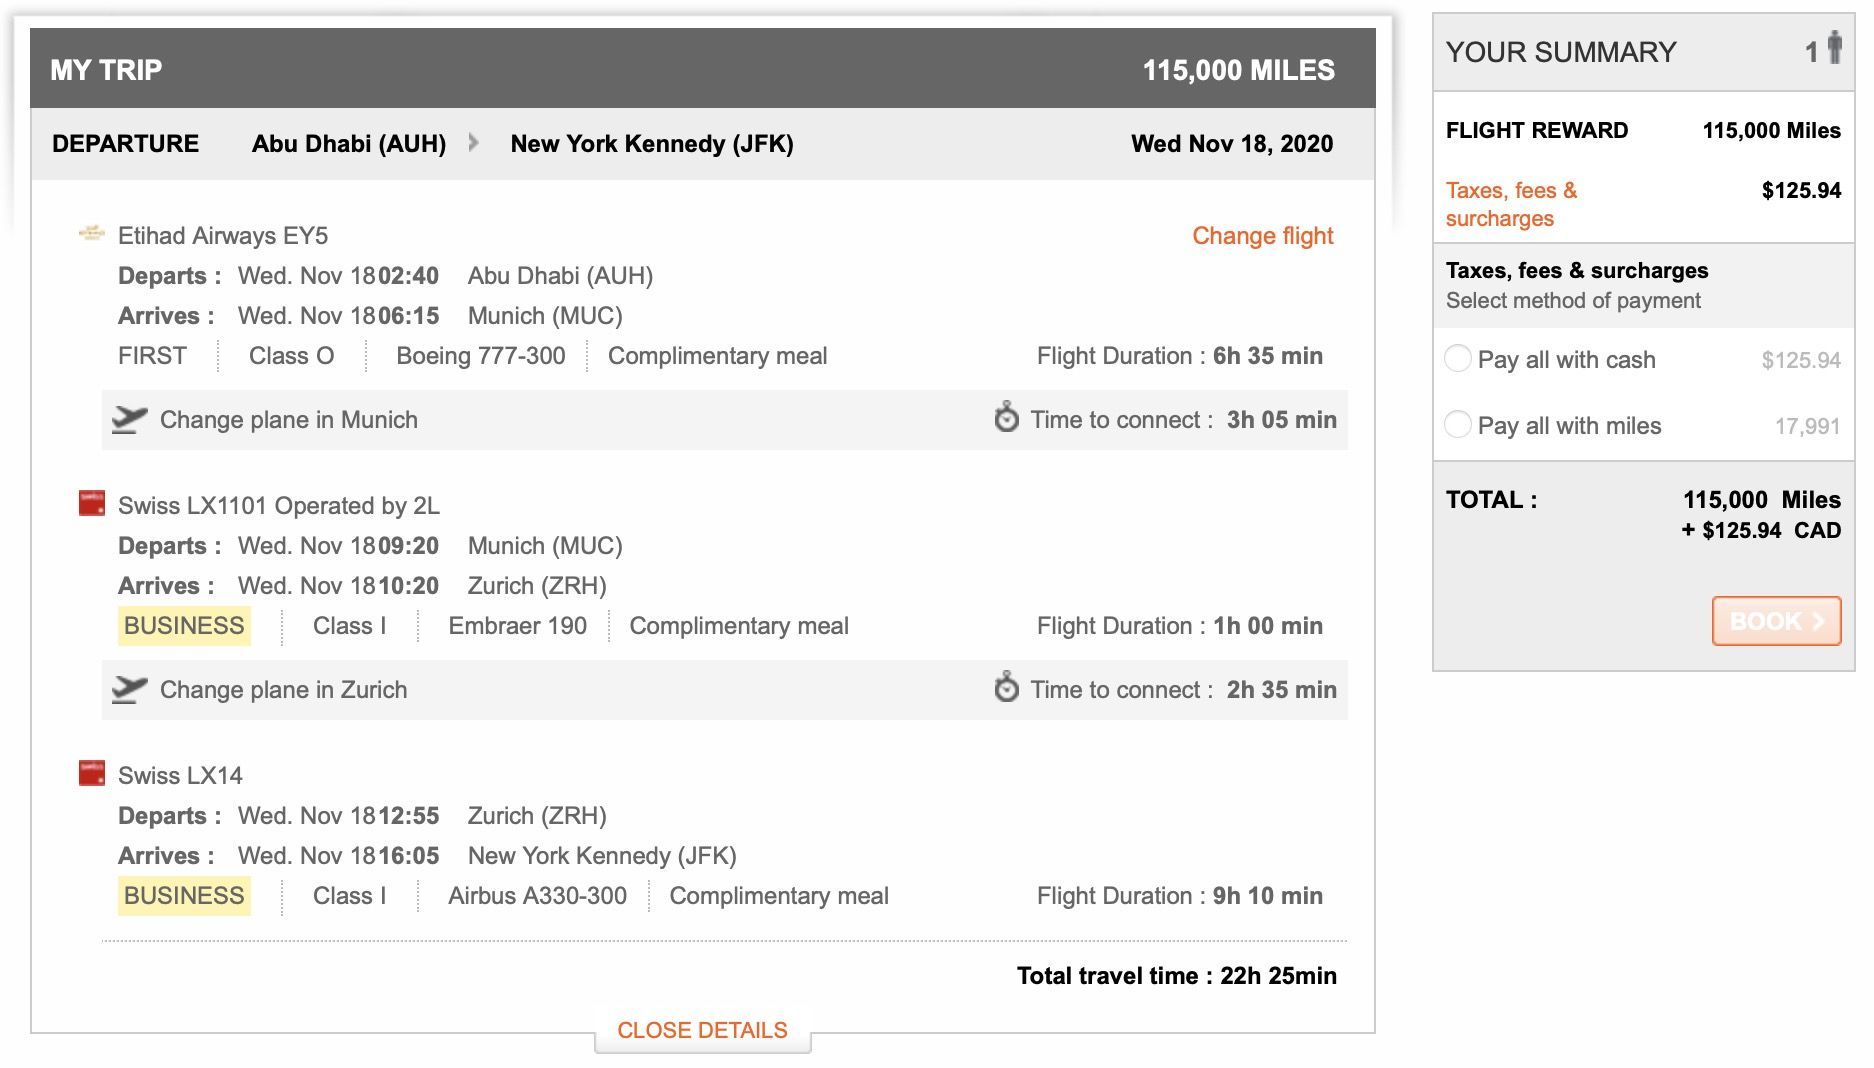The height and width of the screenshot is (1068, 1874).
Task: Click the Swiss logo next to LX1101
Action: point(92,503)
